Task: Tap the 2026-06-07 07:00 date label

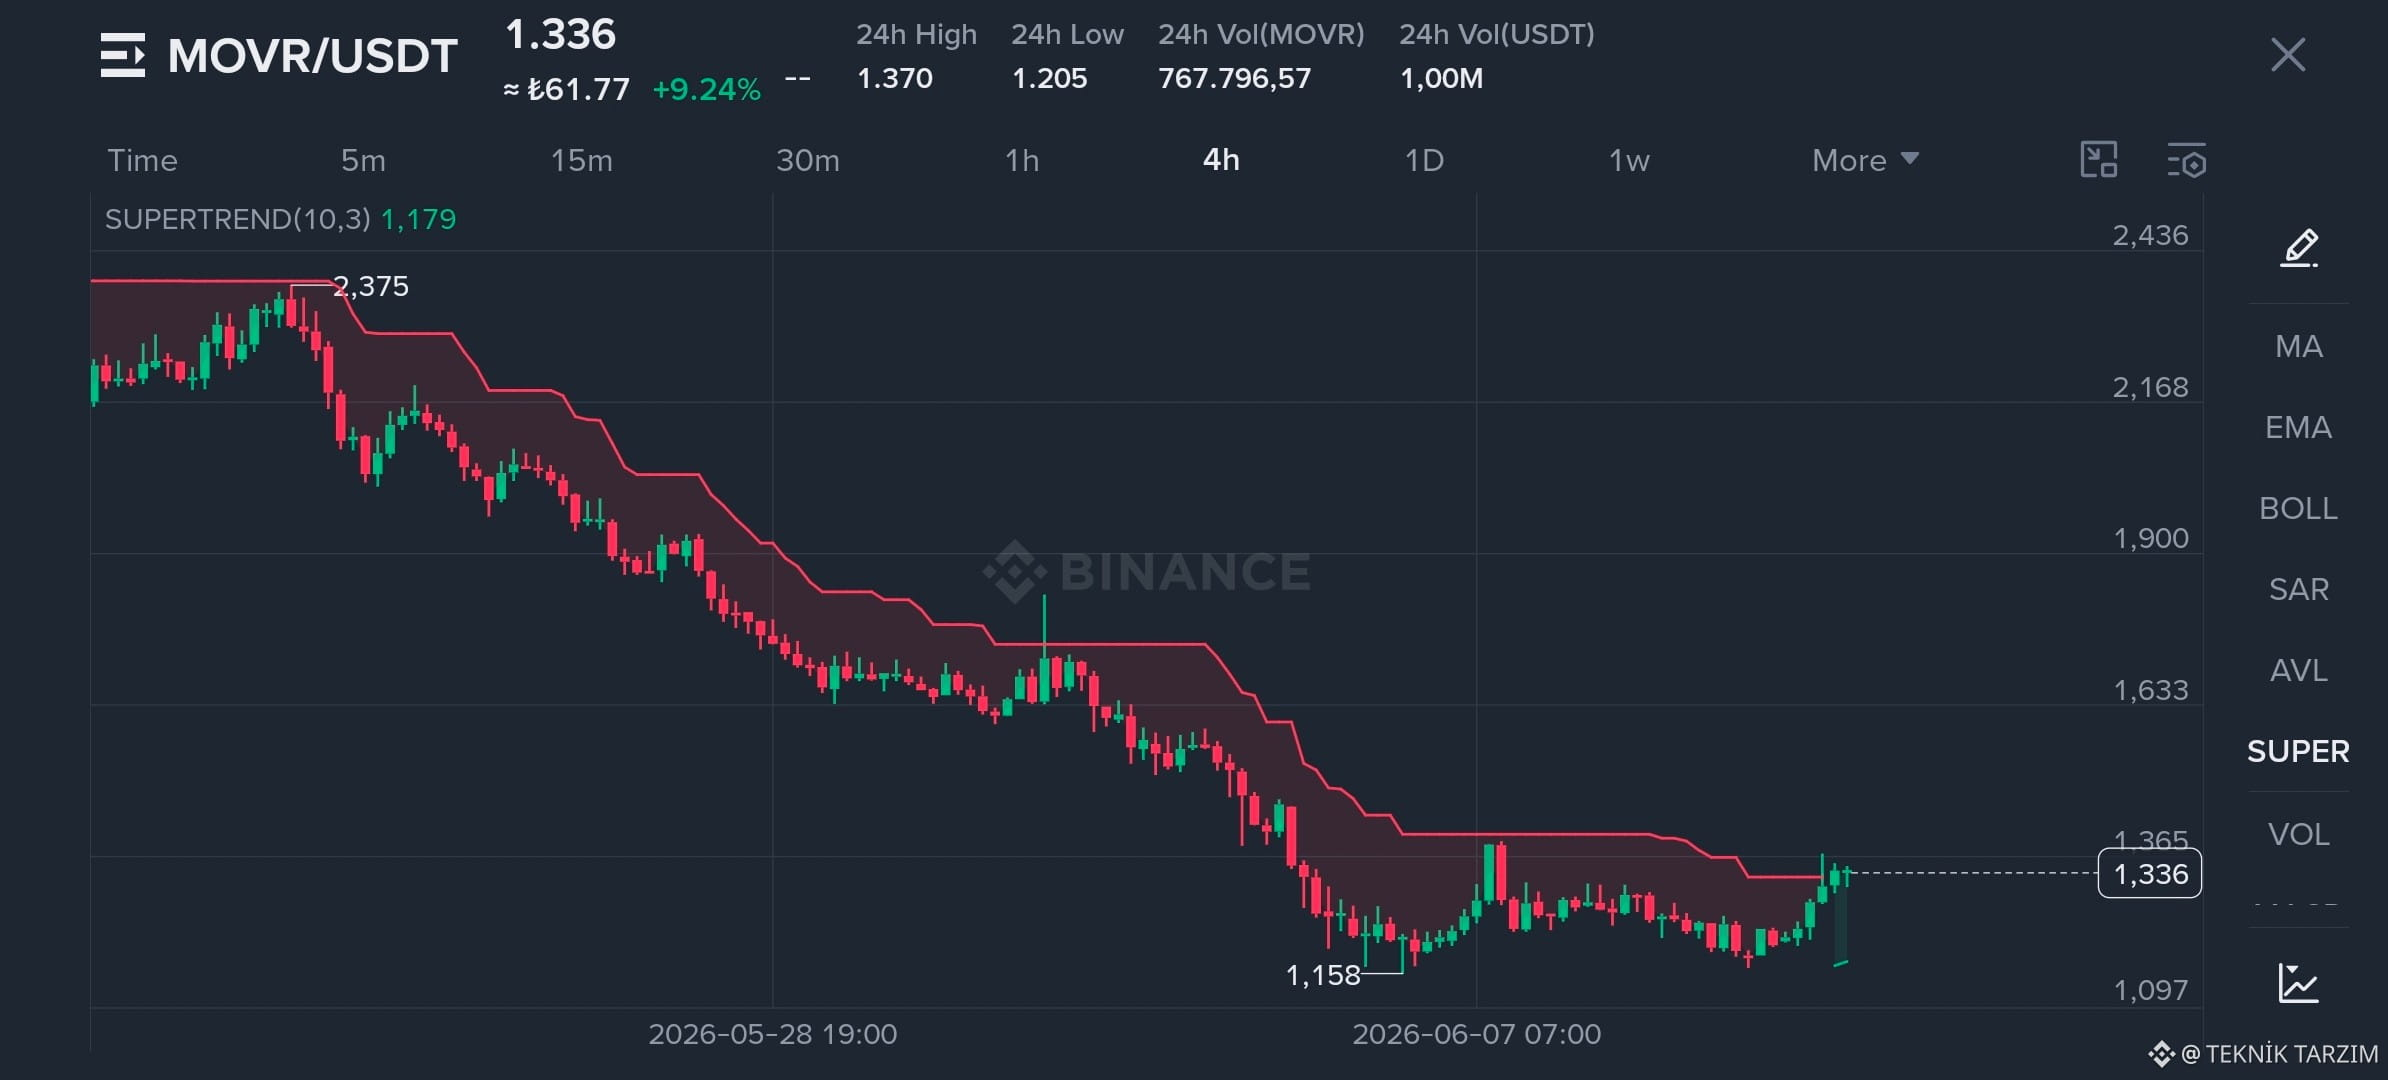Action: pyautogui.click(x=1477, y=1034)
